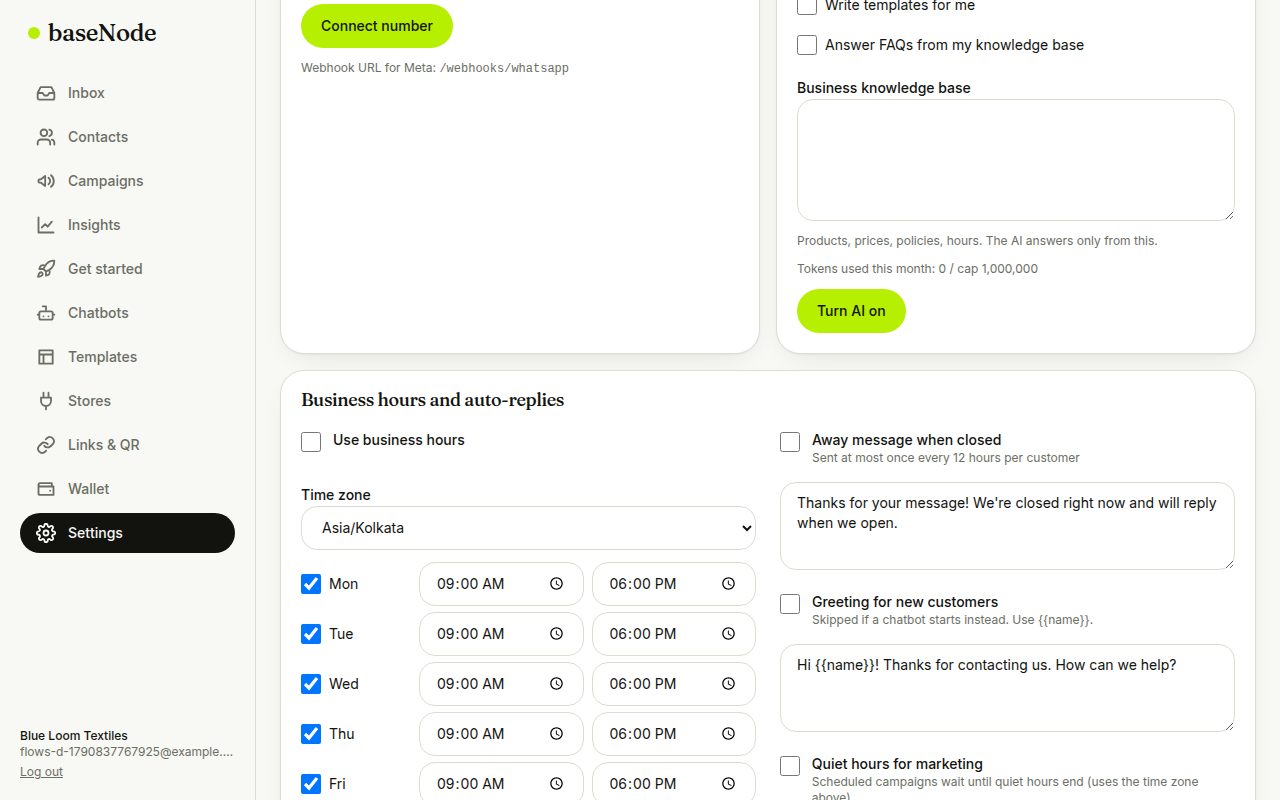Open the Mon opening time clock picker
1280x800 pixels.
(x=556, y=584)
